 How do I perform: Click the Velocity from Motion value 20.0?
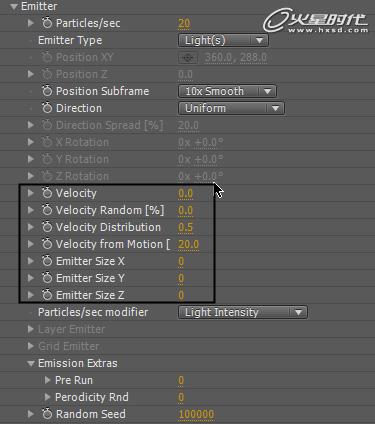pos(188,244)
